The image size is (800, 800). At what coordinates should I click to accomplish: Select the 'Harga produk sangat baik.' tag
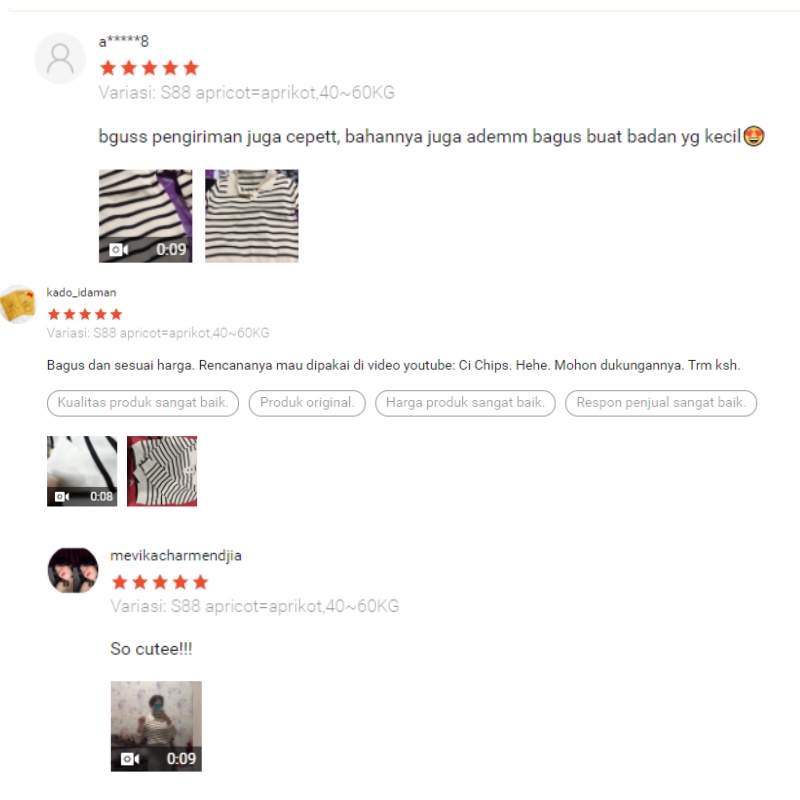click(x=465, y=403)
